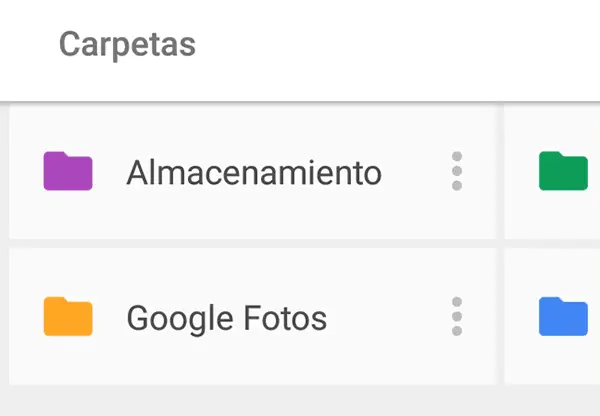
Task: Open the Google Fotos three-dot menu
Action: click(x=457, y=317)
